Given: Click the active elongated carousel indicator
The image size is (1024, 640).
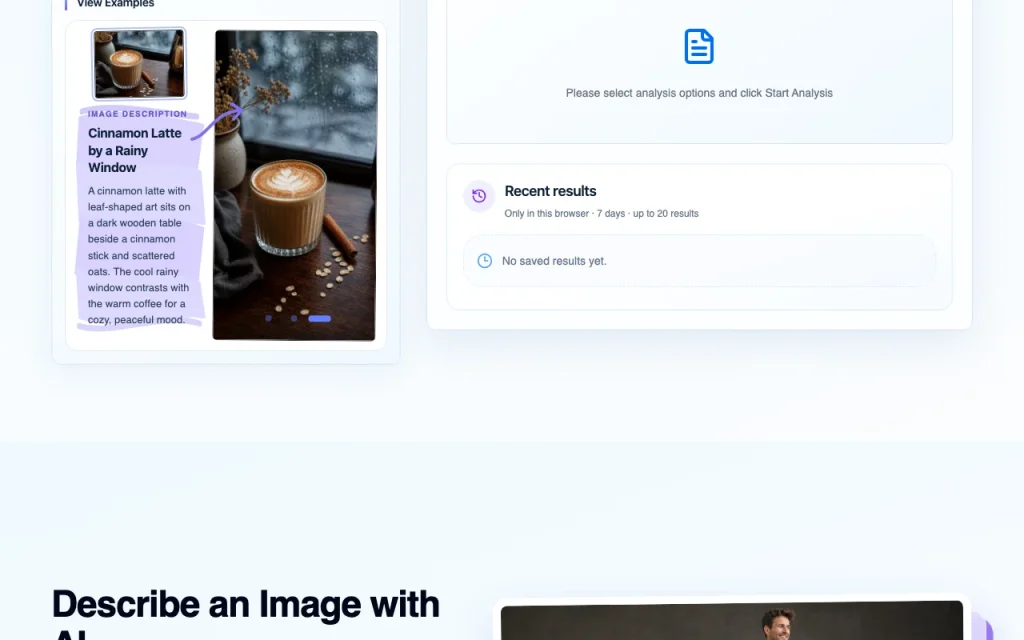Looking at the screenshot, I should click(x=319, y=319).
